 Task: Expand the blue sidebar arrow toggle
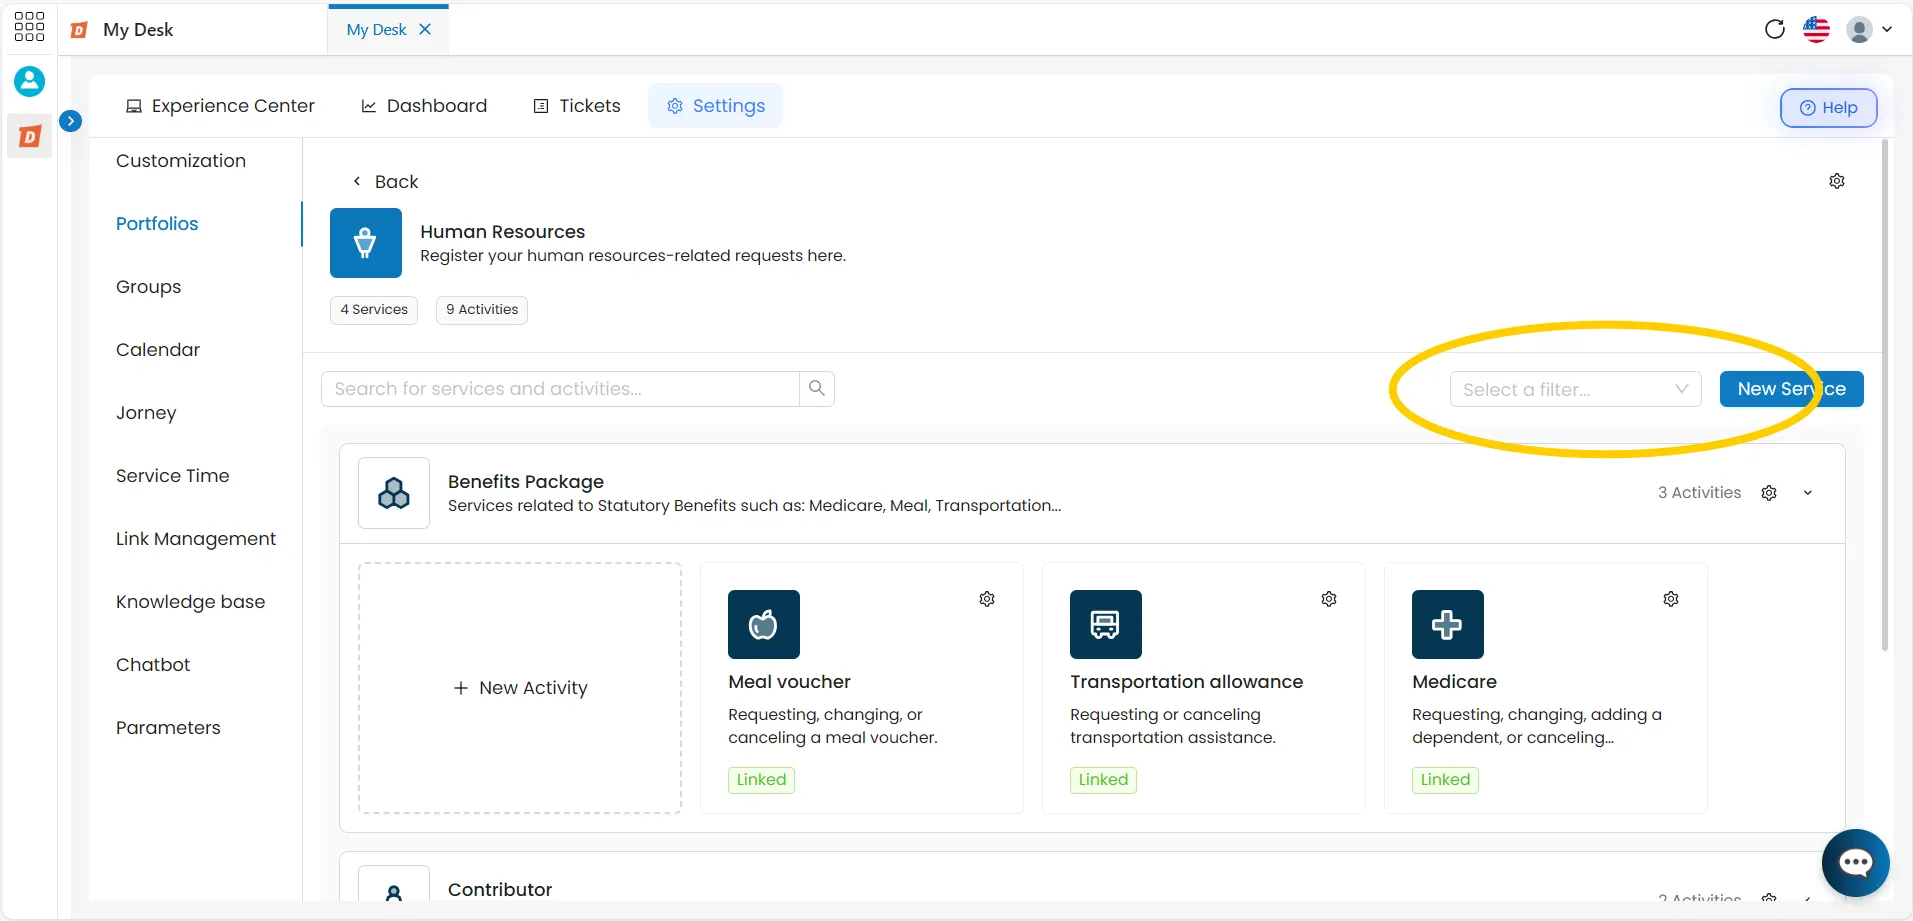click(x=71, y=121)
